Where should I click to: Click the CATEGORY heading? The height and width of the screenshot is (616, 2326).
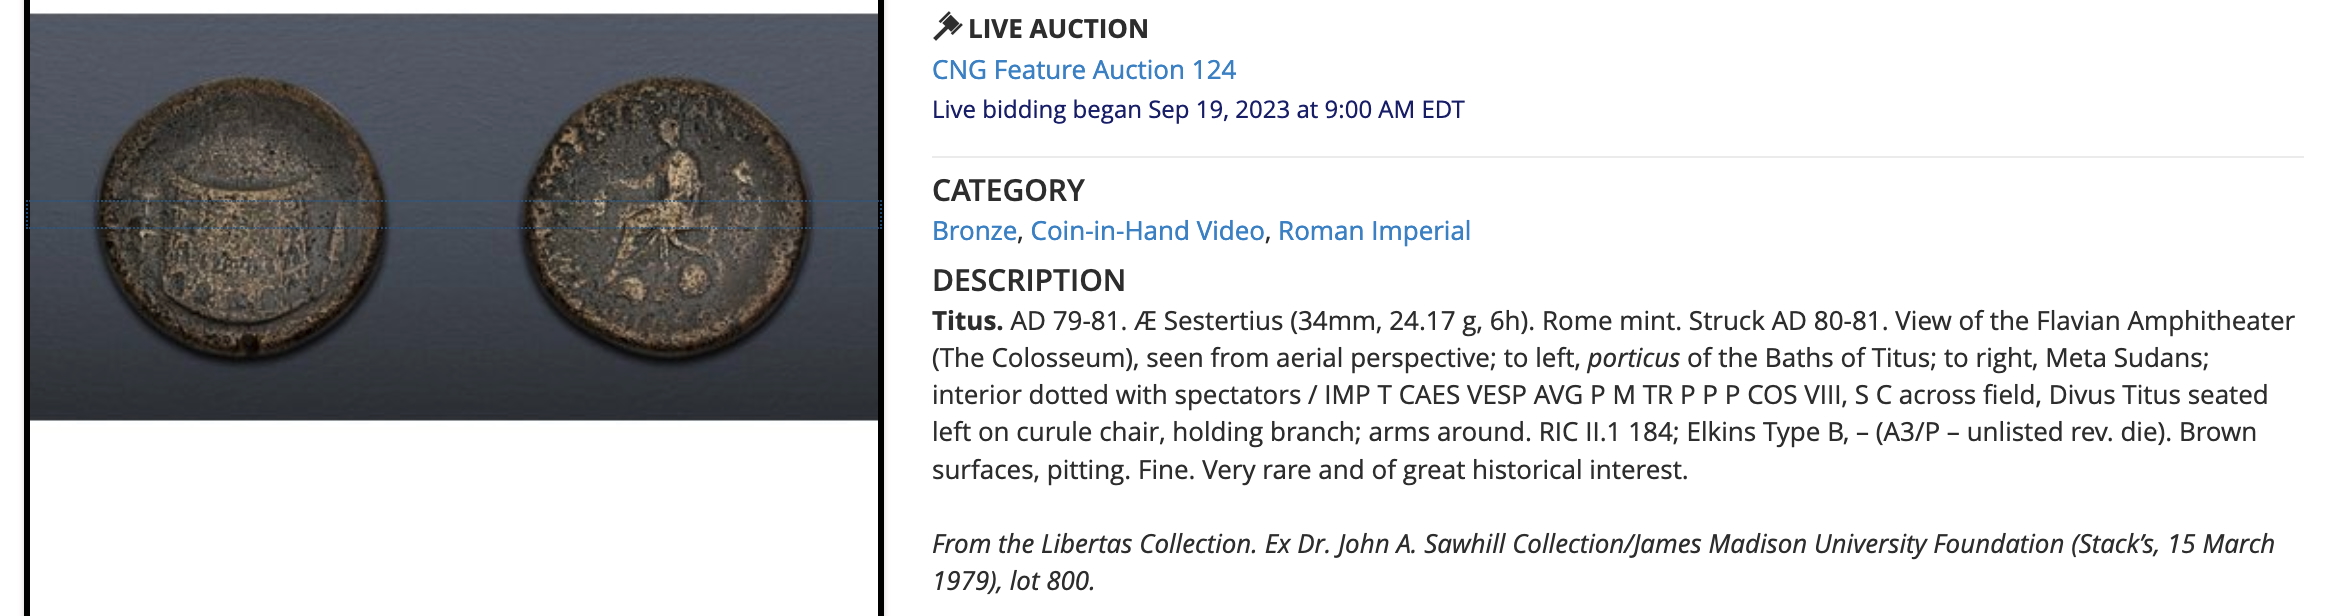coord(1008,190)
